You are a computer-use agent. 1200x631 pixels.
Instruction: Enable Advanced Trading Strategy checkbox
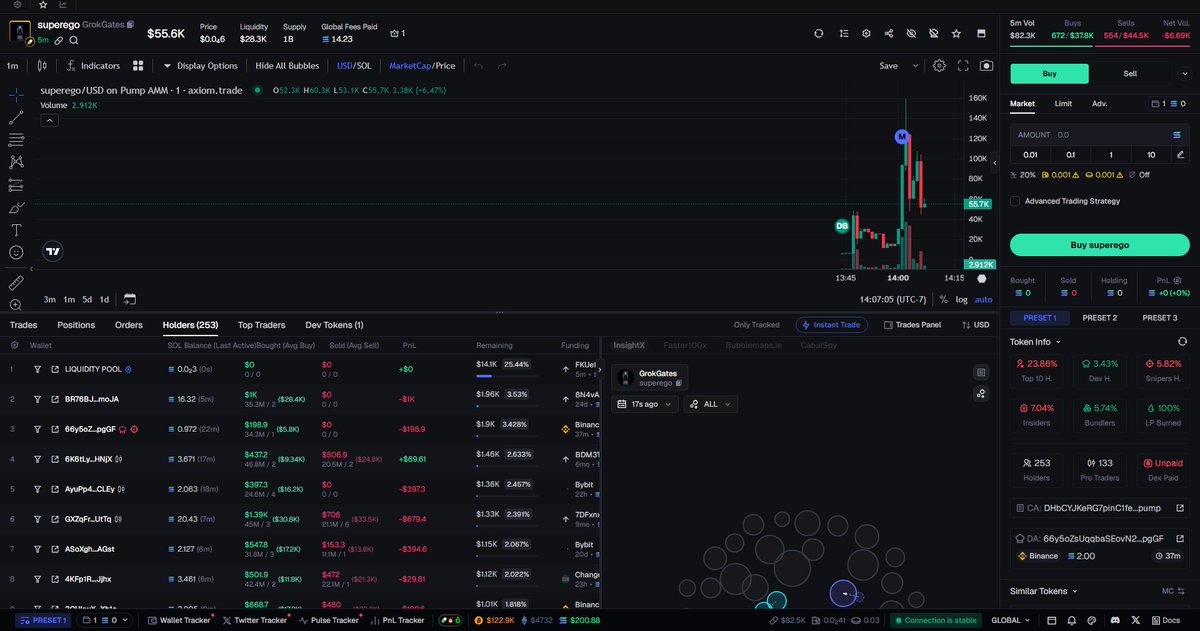pos(1015,201)
